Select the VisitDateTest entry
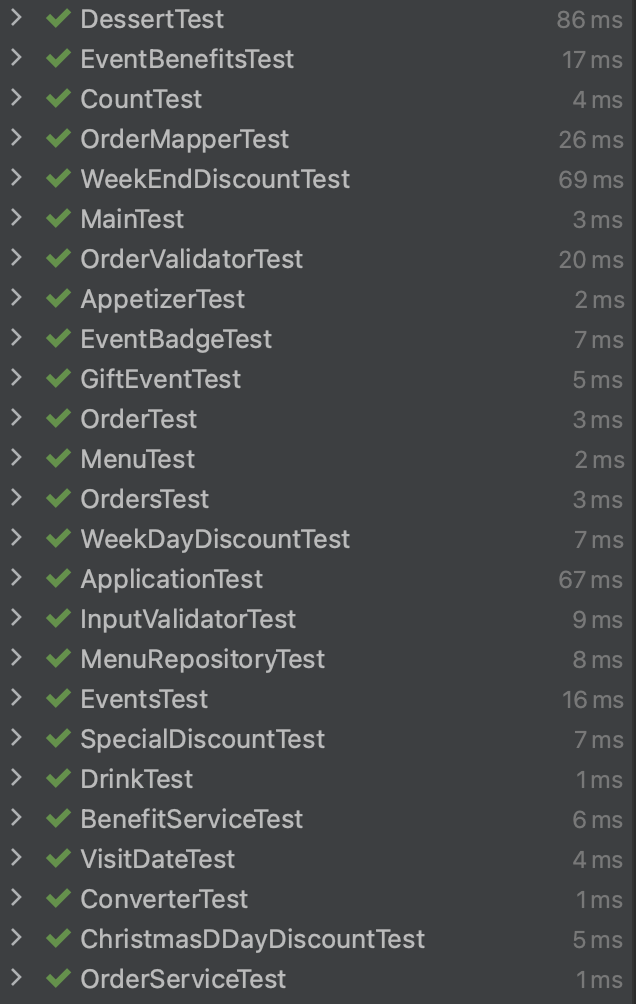Screen dimensions: 636x1004 (318, 859)
